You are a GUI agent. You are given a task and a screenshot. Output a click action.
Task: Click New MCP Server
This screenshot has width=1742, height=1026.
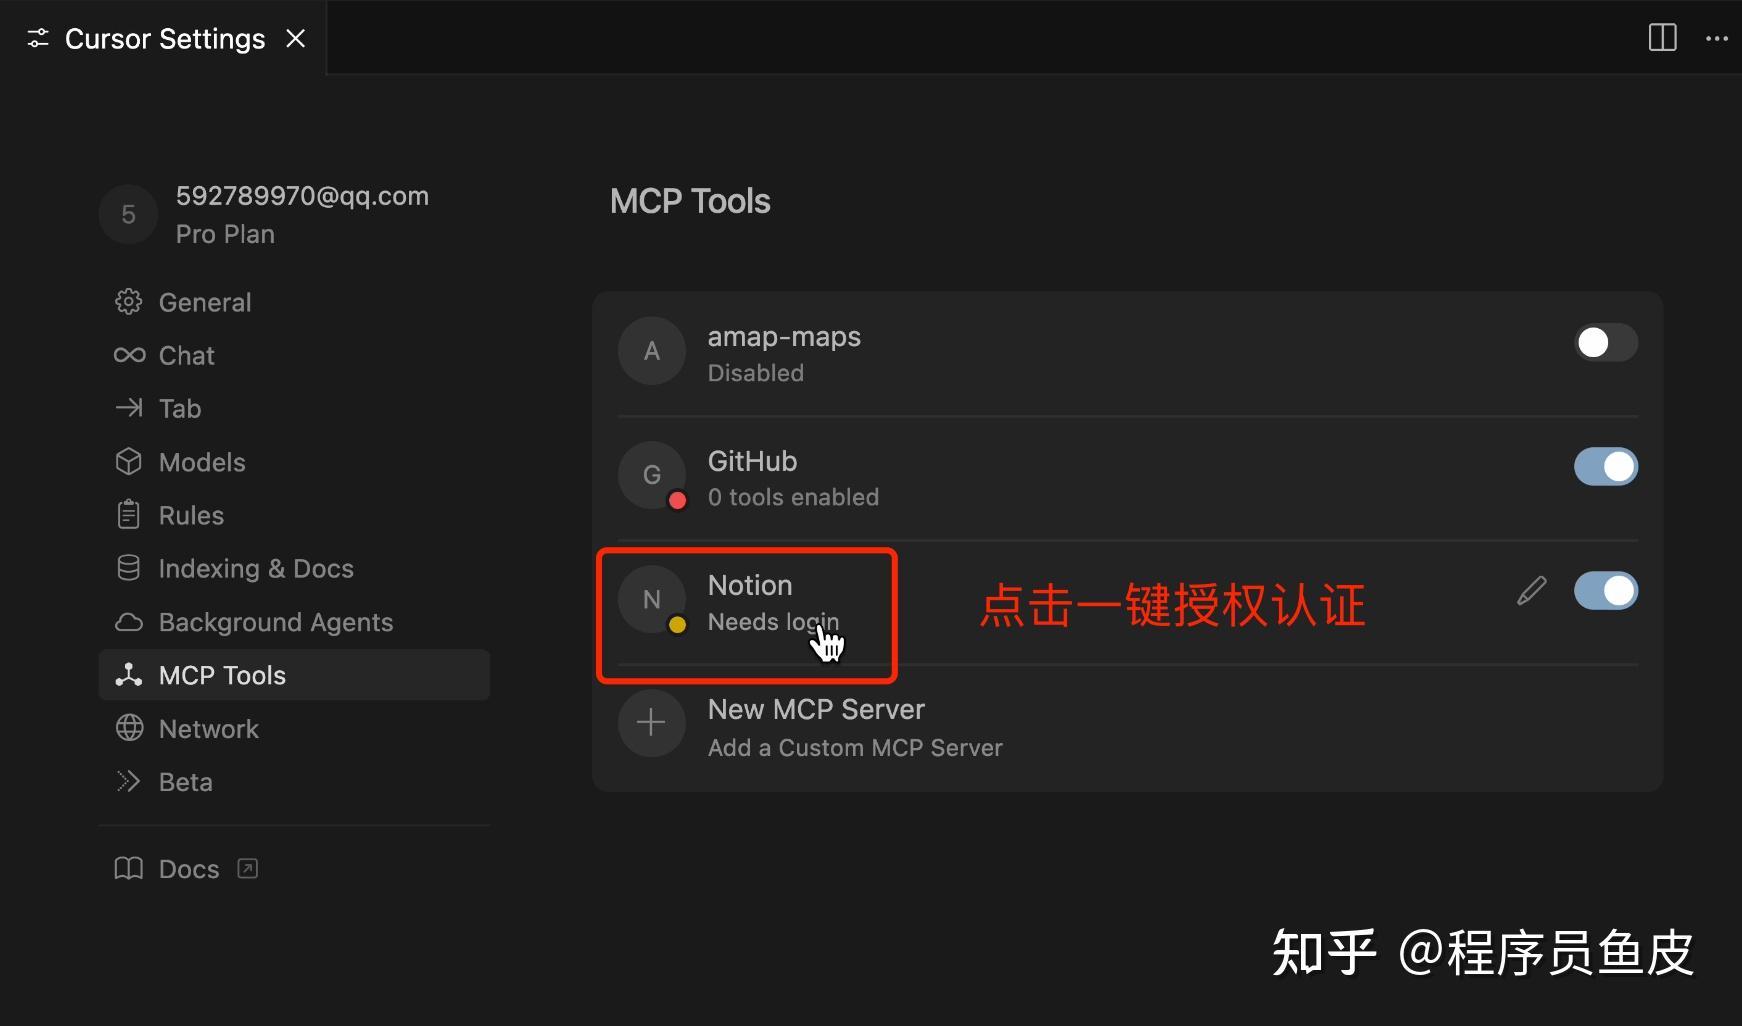click(x=816, y=709)
